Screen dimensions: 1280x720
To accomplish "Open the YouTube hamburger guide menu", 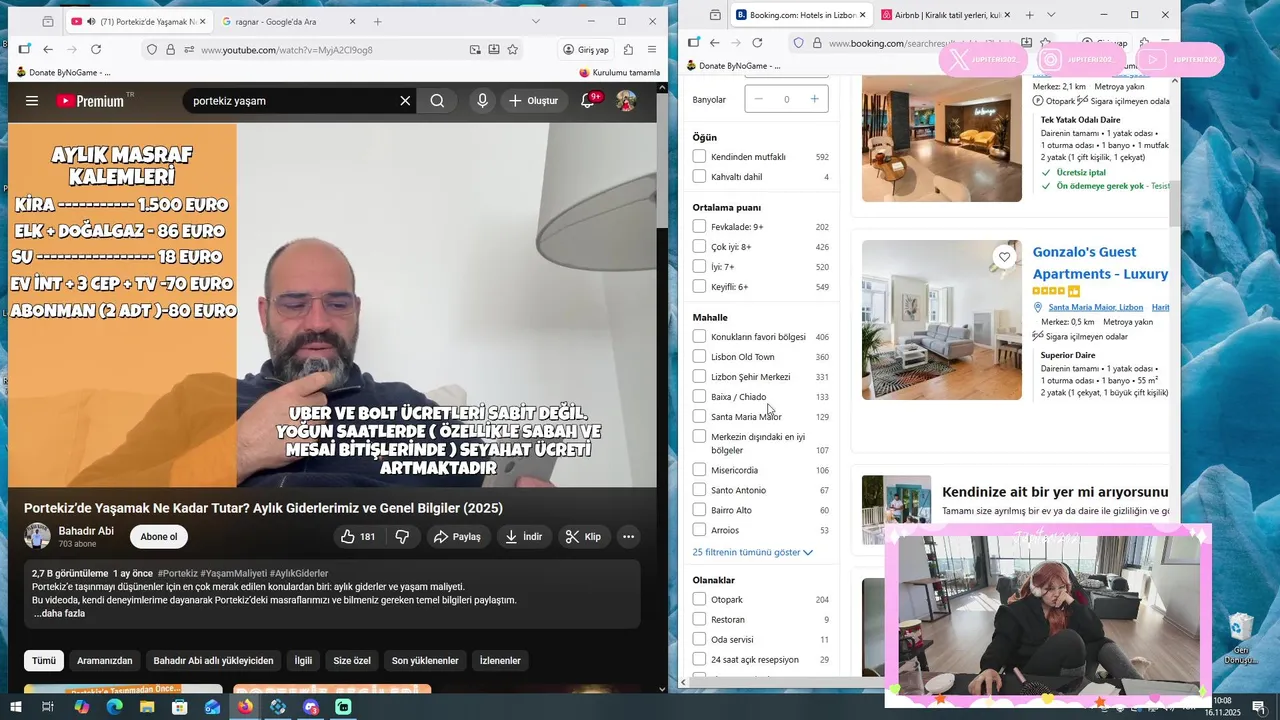I will (x=32, y=101).
